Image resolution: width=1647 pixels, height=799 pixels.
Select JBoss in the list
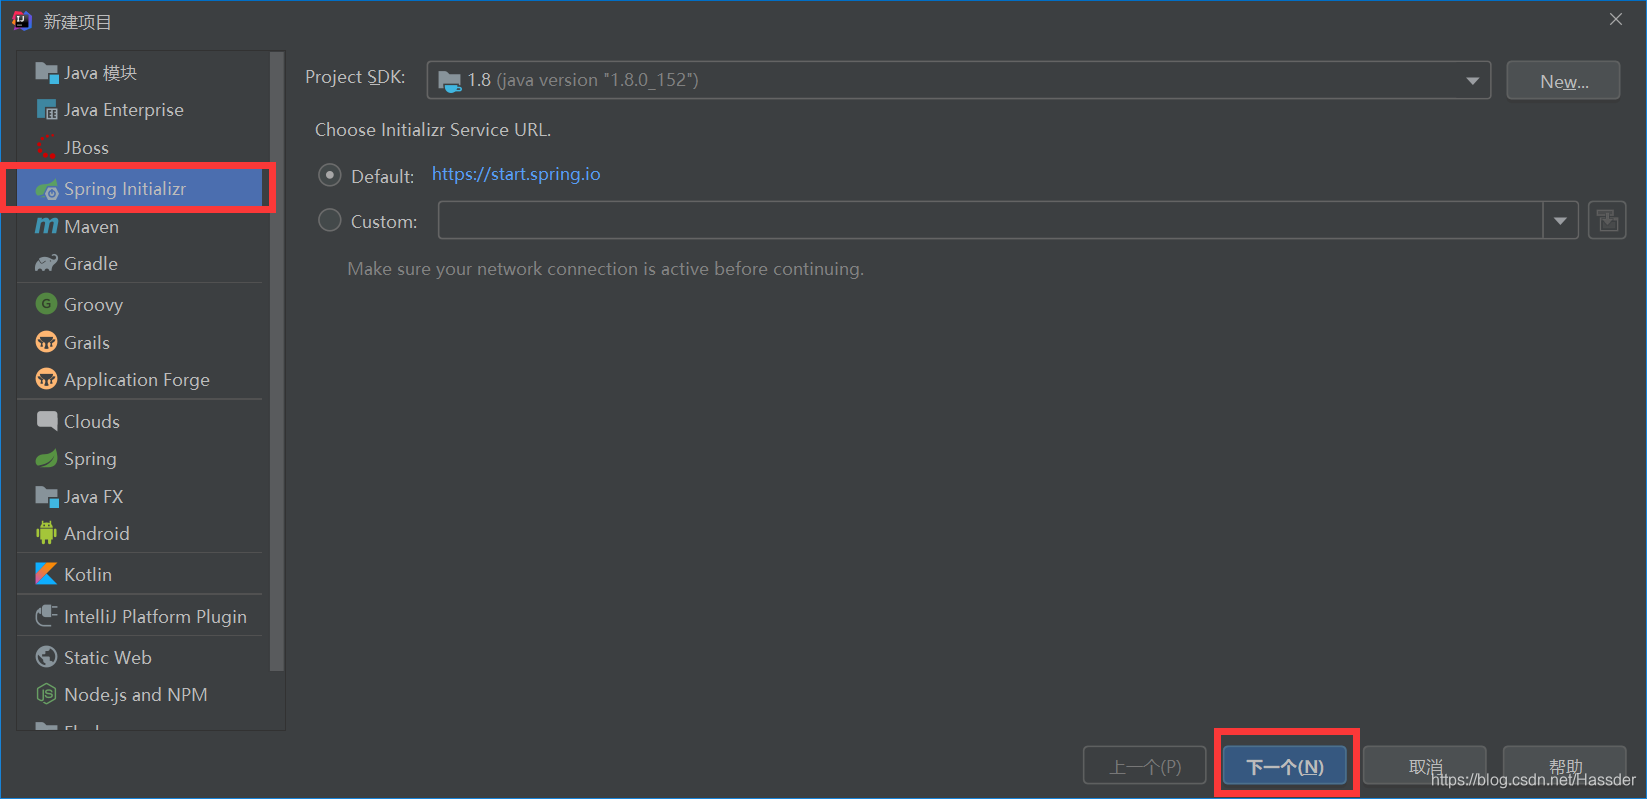click(140, 147)
